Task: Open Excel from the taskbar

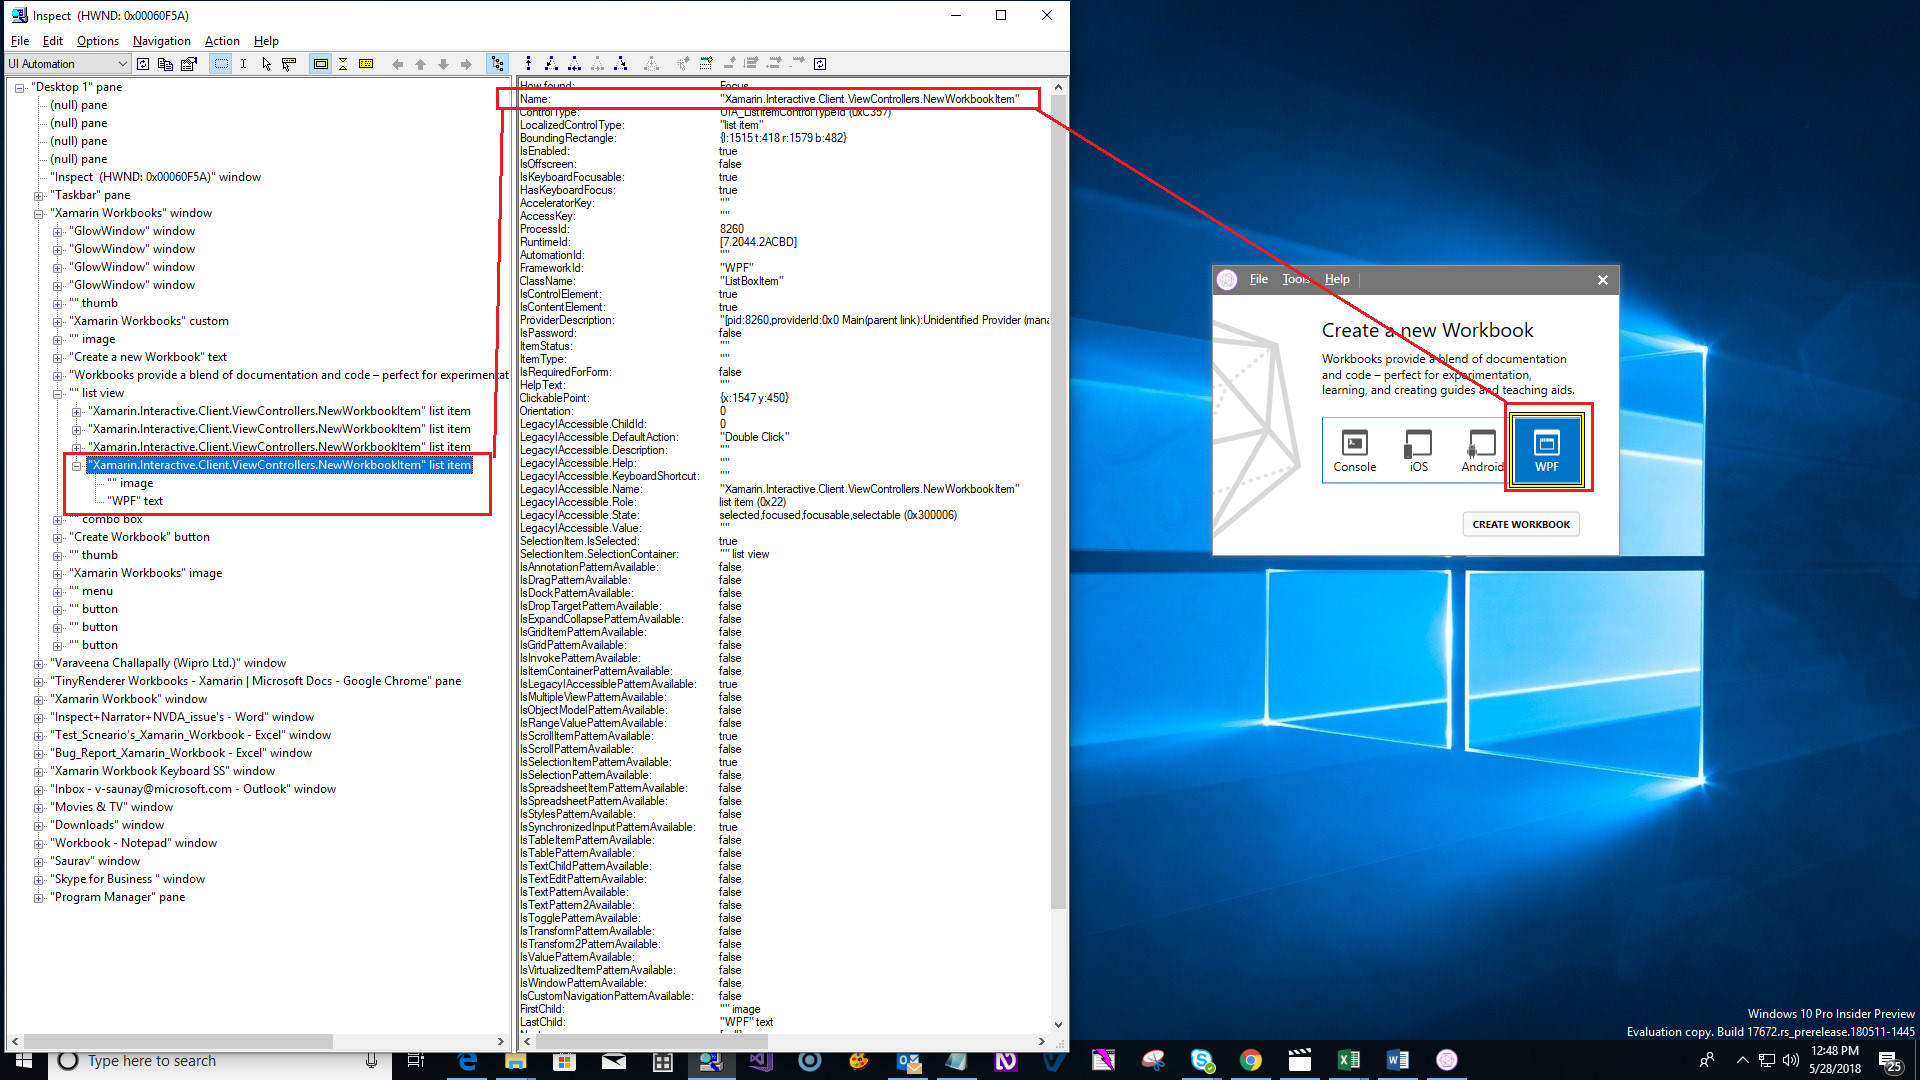Action: (x=1348, y=1060)
